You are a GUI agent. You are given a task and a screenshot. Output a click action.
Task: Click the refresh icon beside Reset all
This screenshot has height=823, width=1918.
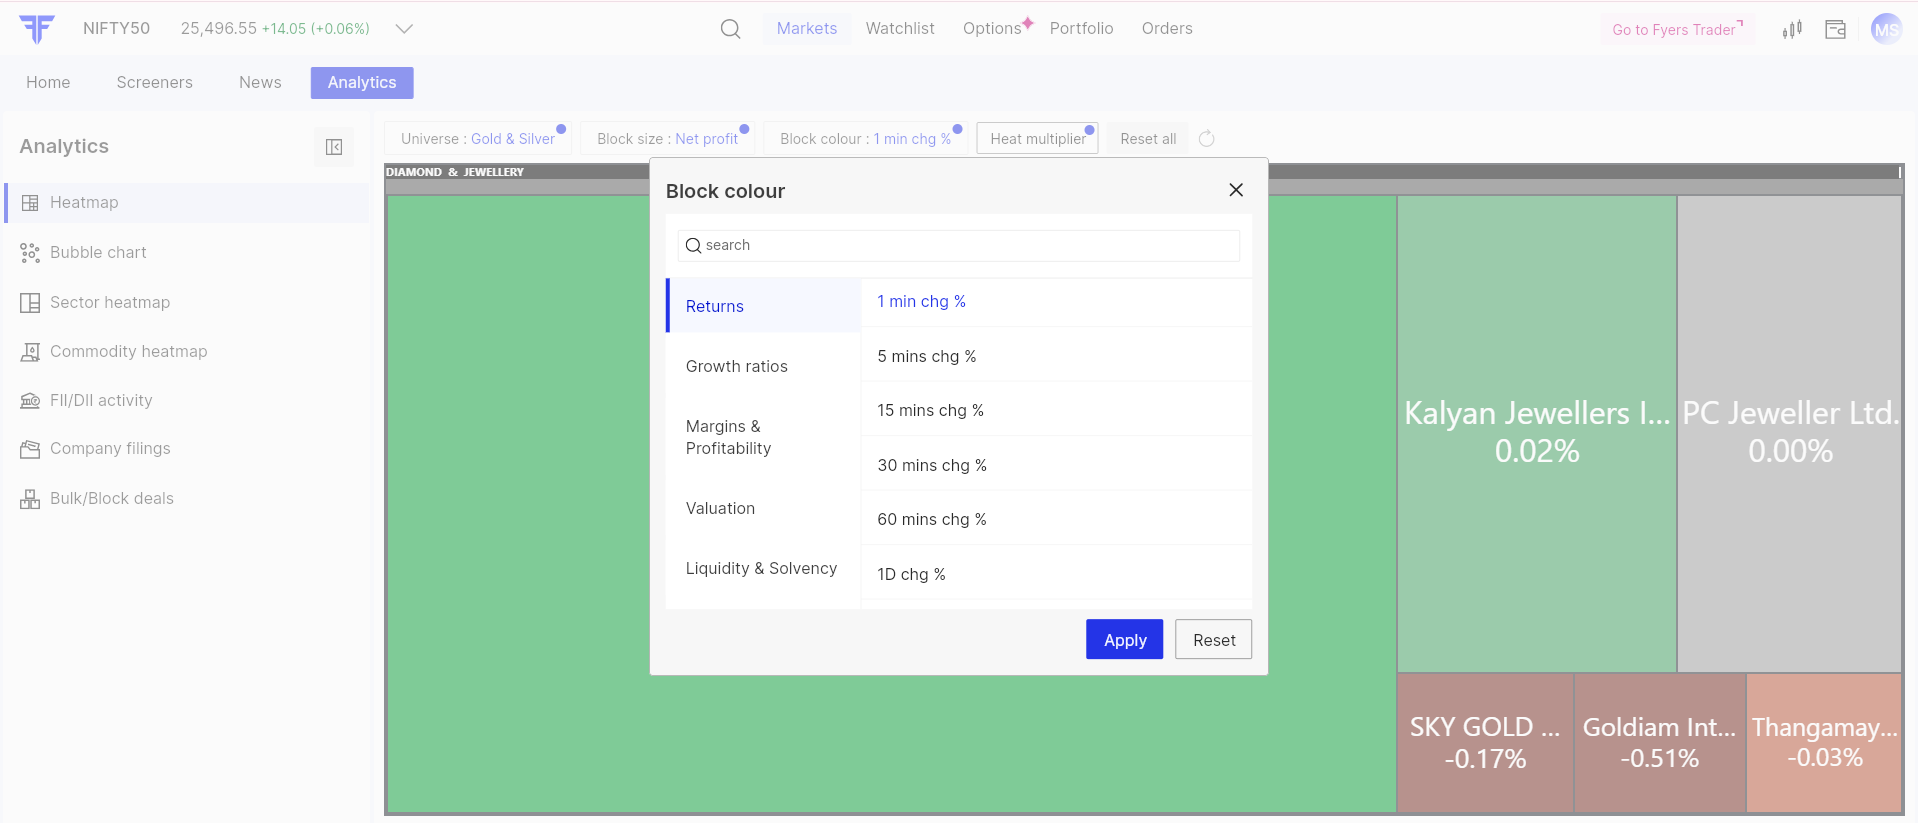click(1206, 139)
